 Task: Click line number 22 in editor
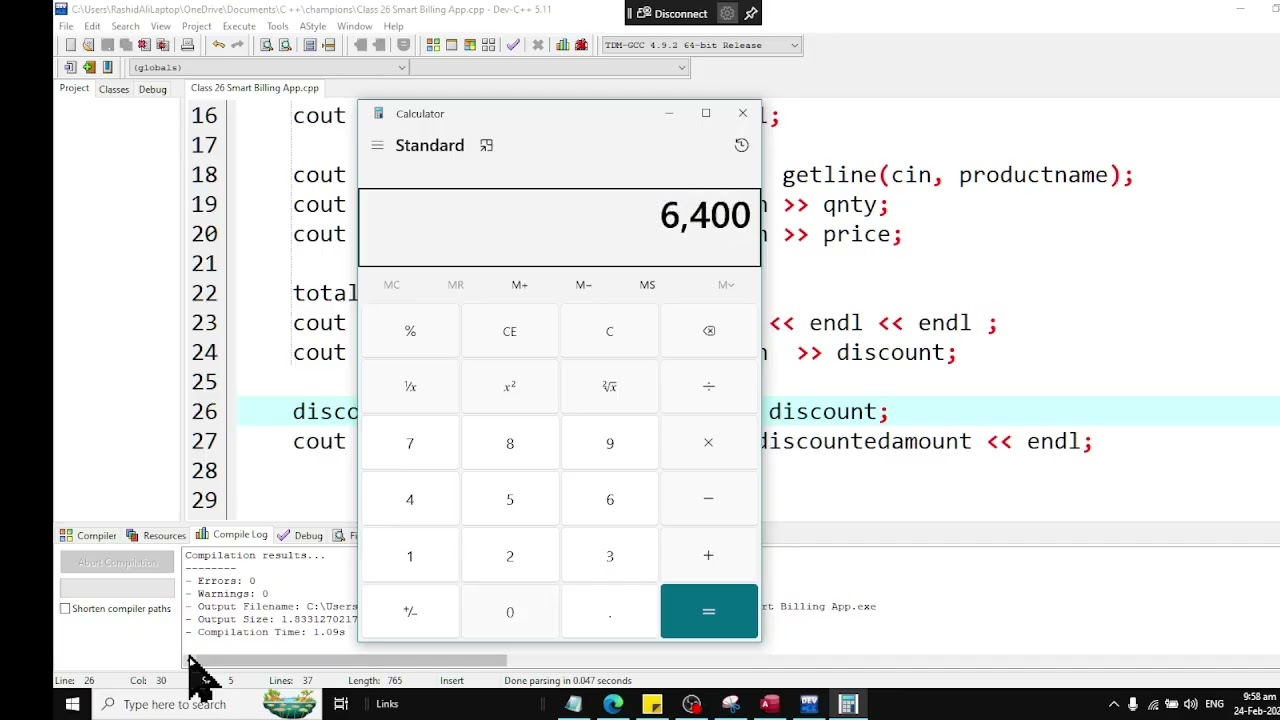[204, 293]
